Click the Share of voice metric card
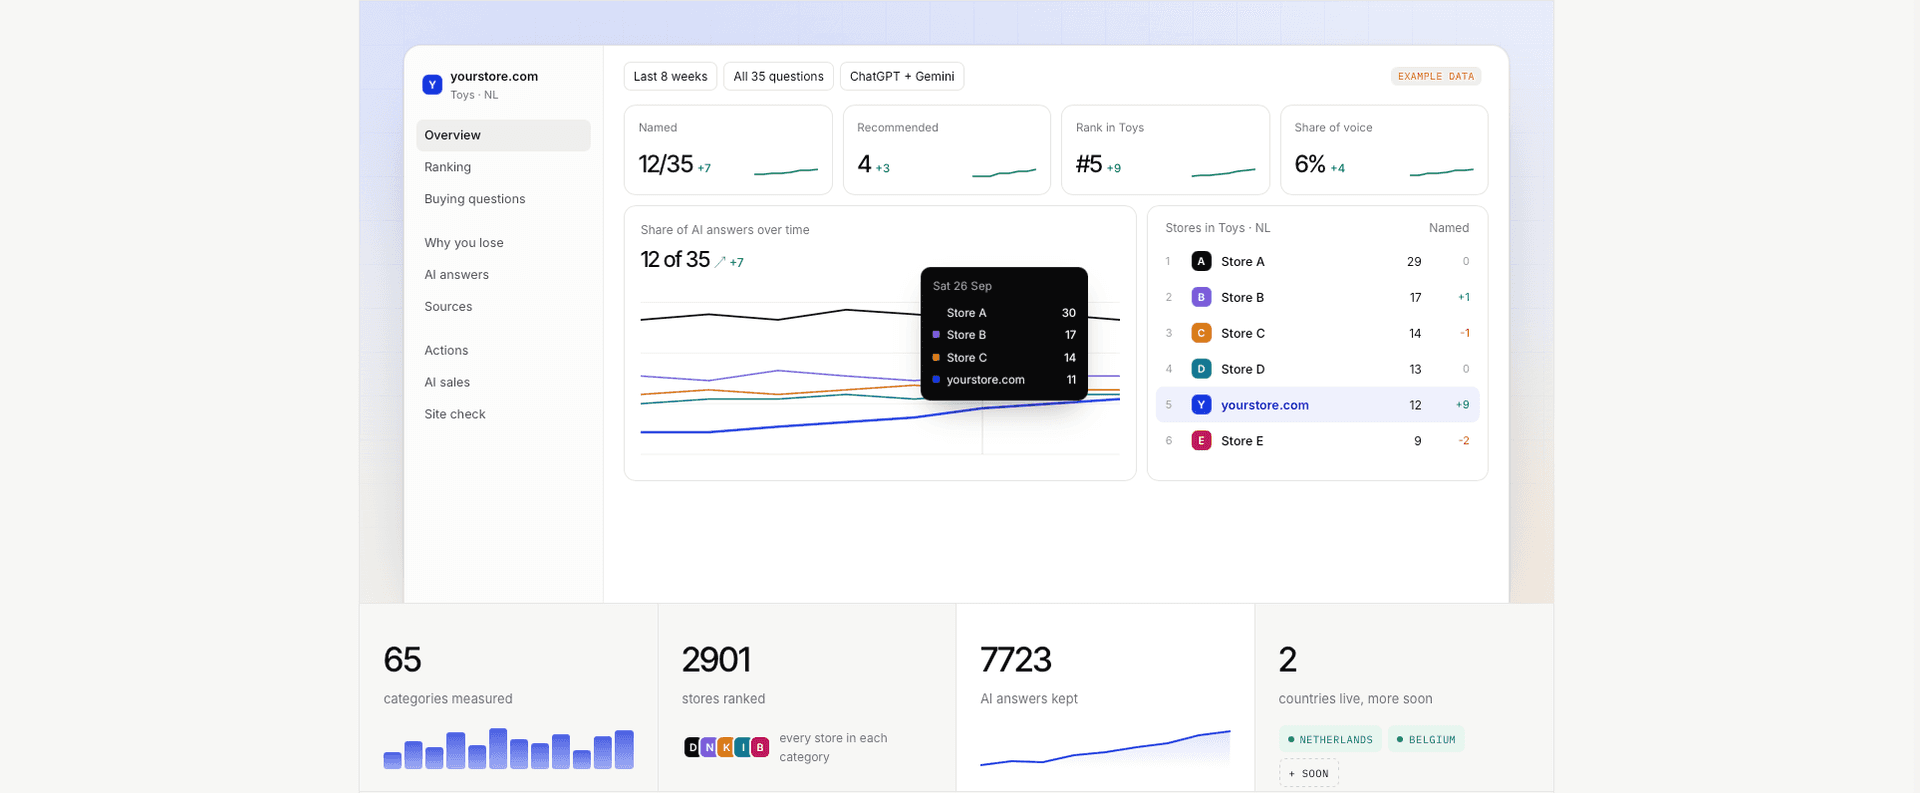1920x793 pixels. pos(1384,150)
